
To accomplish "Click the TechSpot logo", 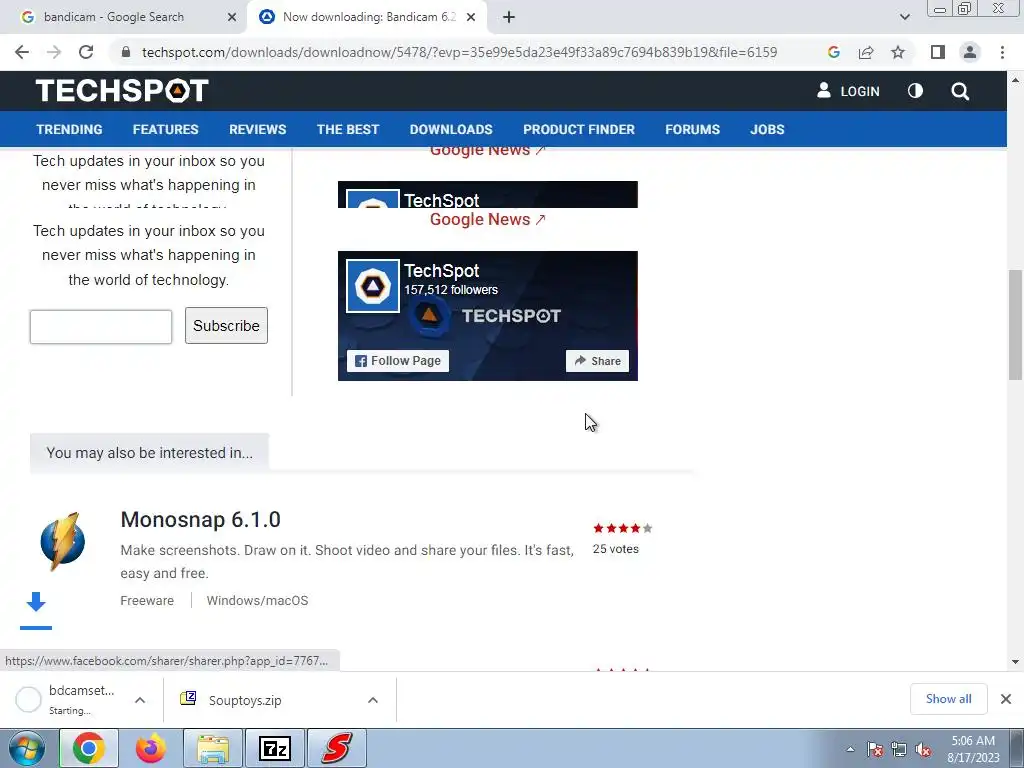I will click(x=121, y=91).
